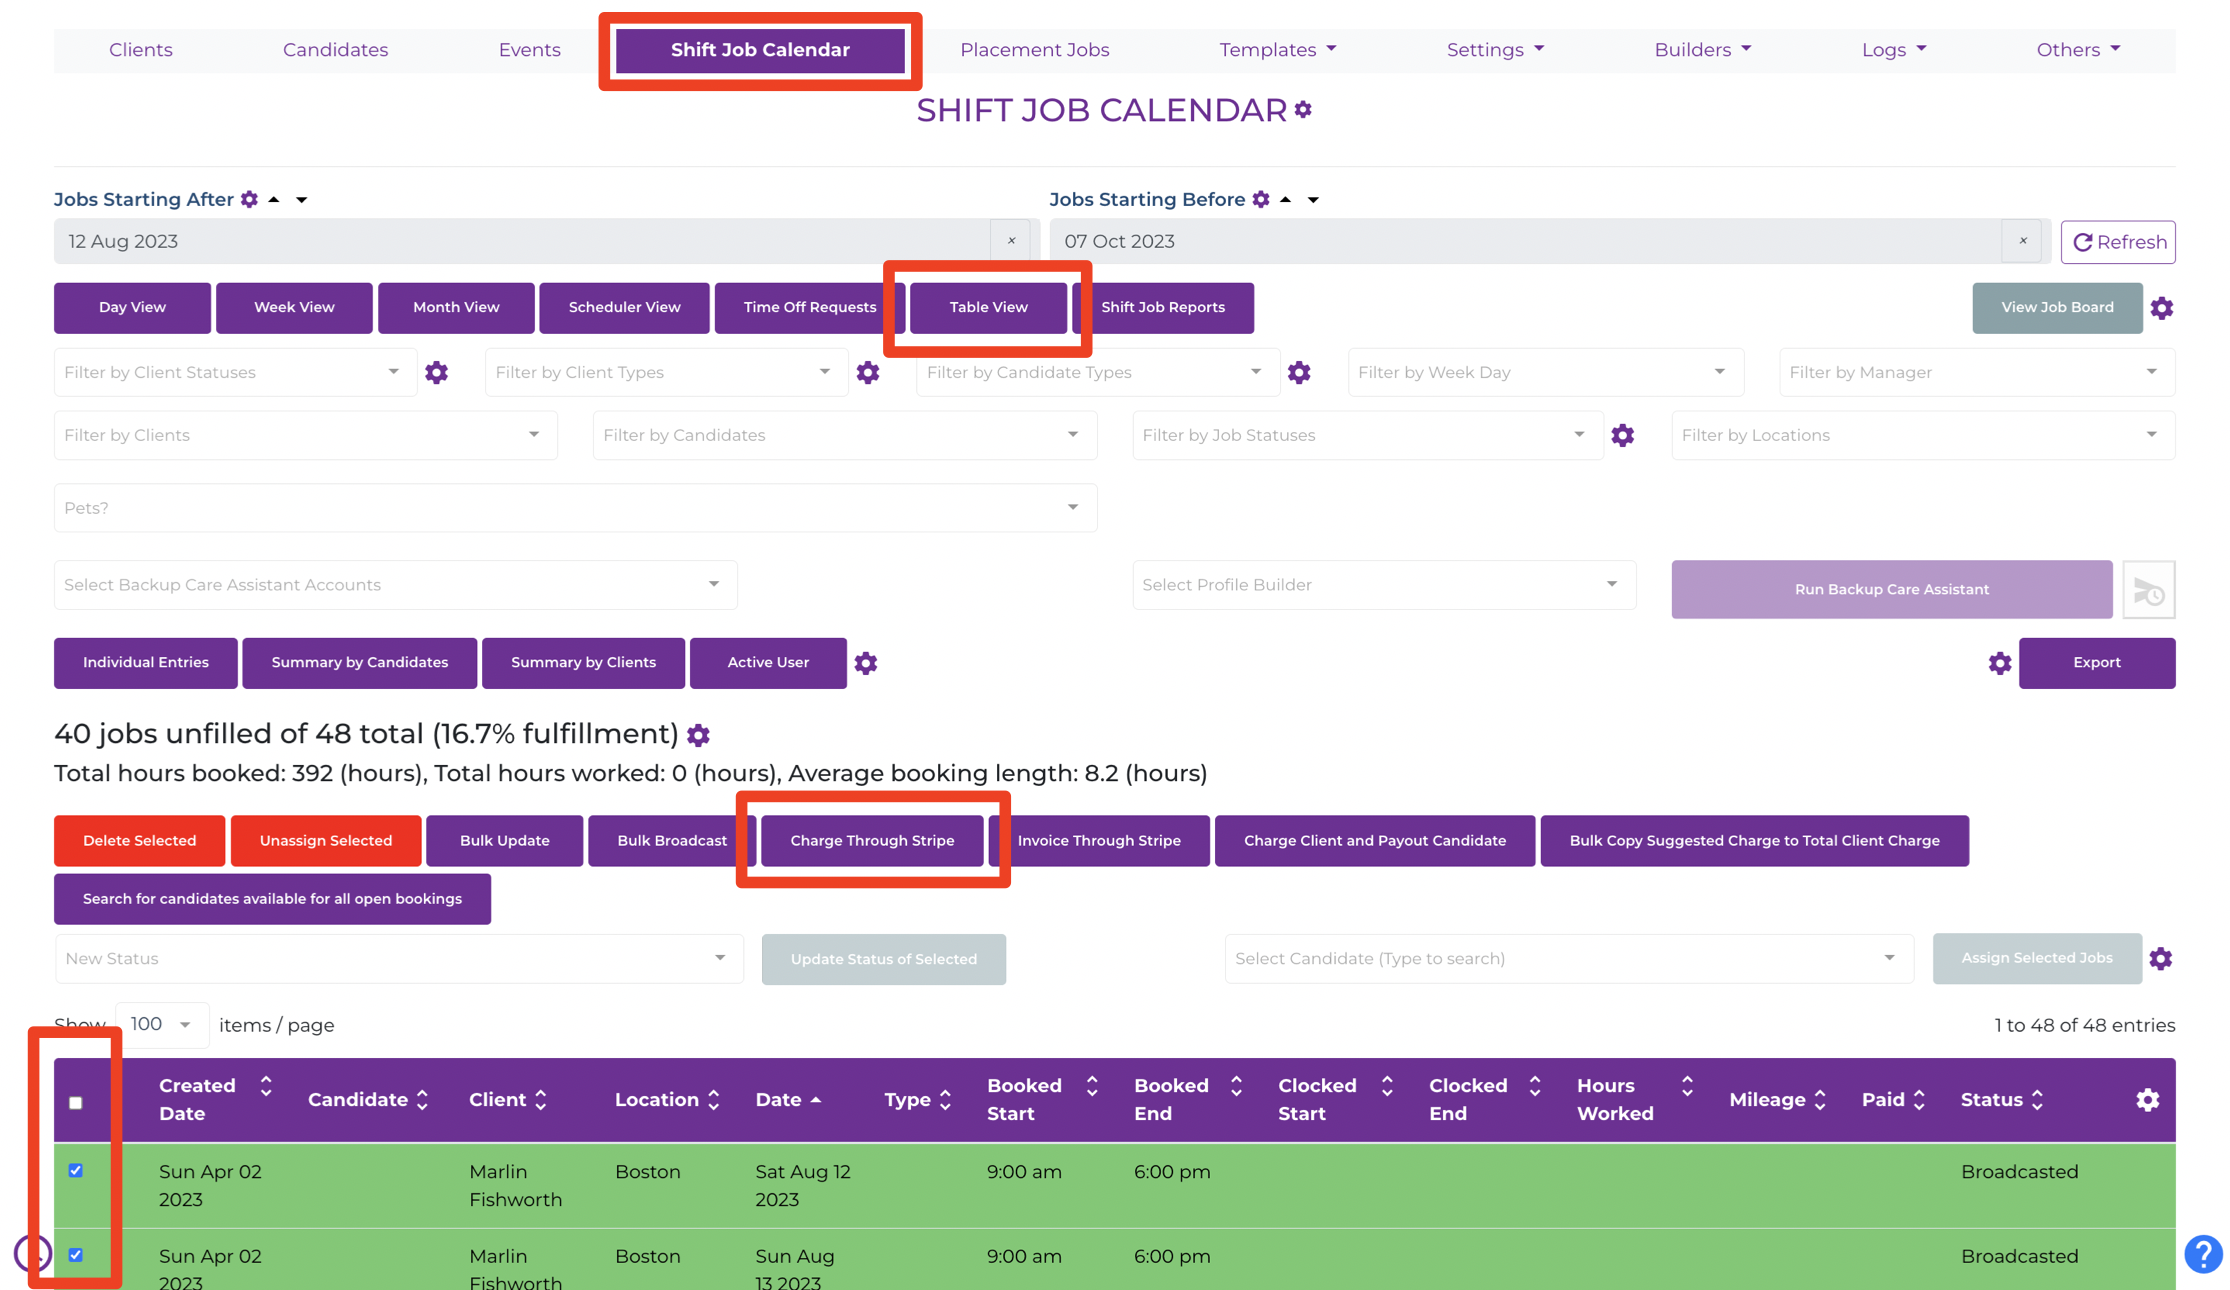This screenshot has width=2230, height=1290.
Task: Click Select Backup Care Assistant Accounts field
Action: pos(395,585)
